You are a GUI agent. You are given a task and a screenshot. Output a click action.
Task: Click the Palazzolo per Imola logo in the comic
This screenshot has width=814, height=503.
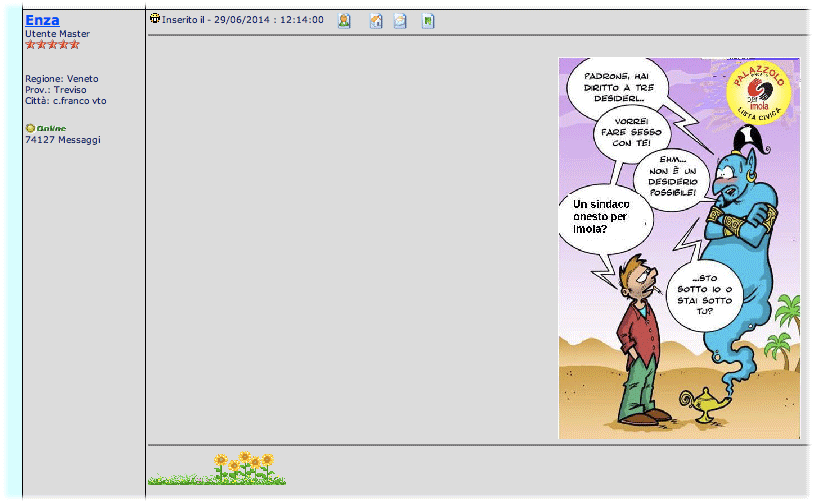coord(758,92)
